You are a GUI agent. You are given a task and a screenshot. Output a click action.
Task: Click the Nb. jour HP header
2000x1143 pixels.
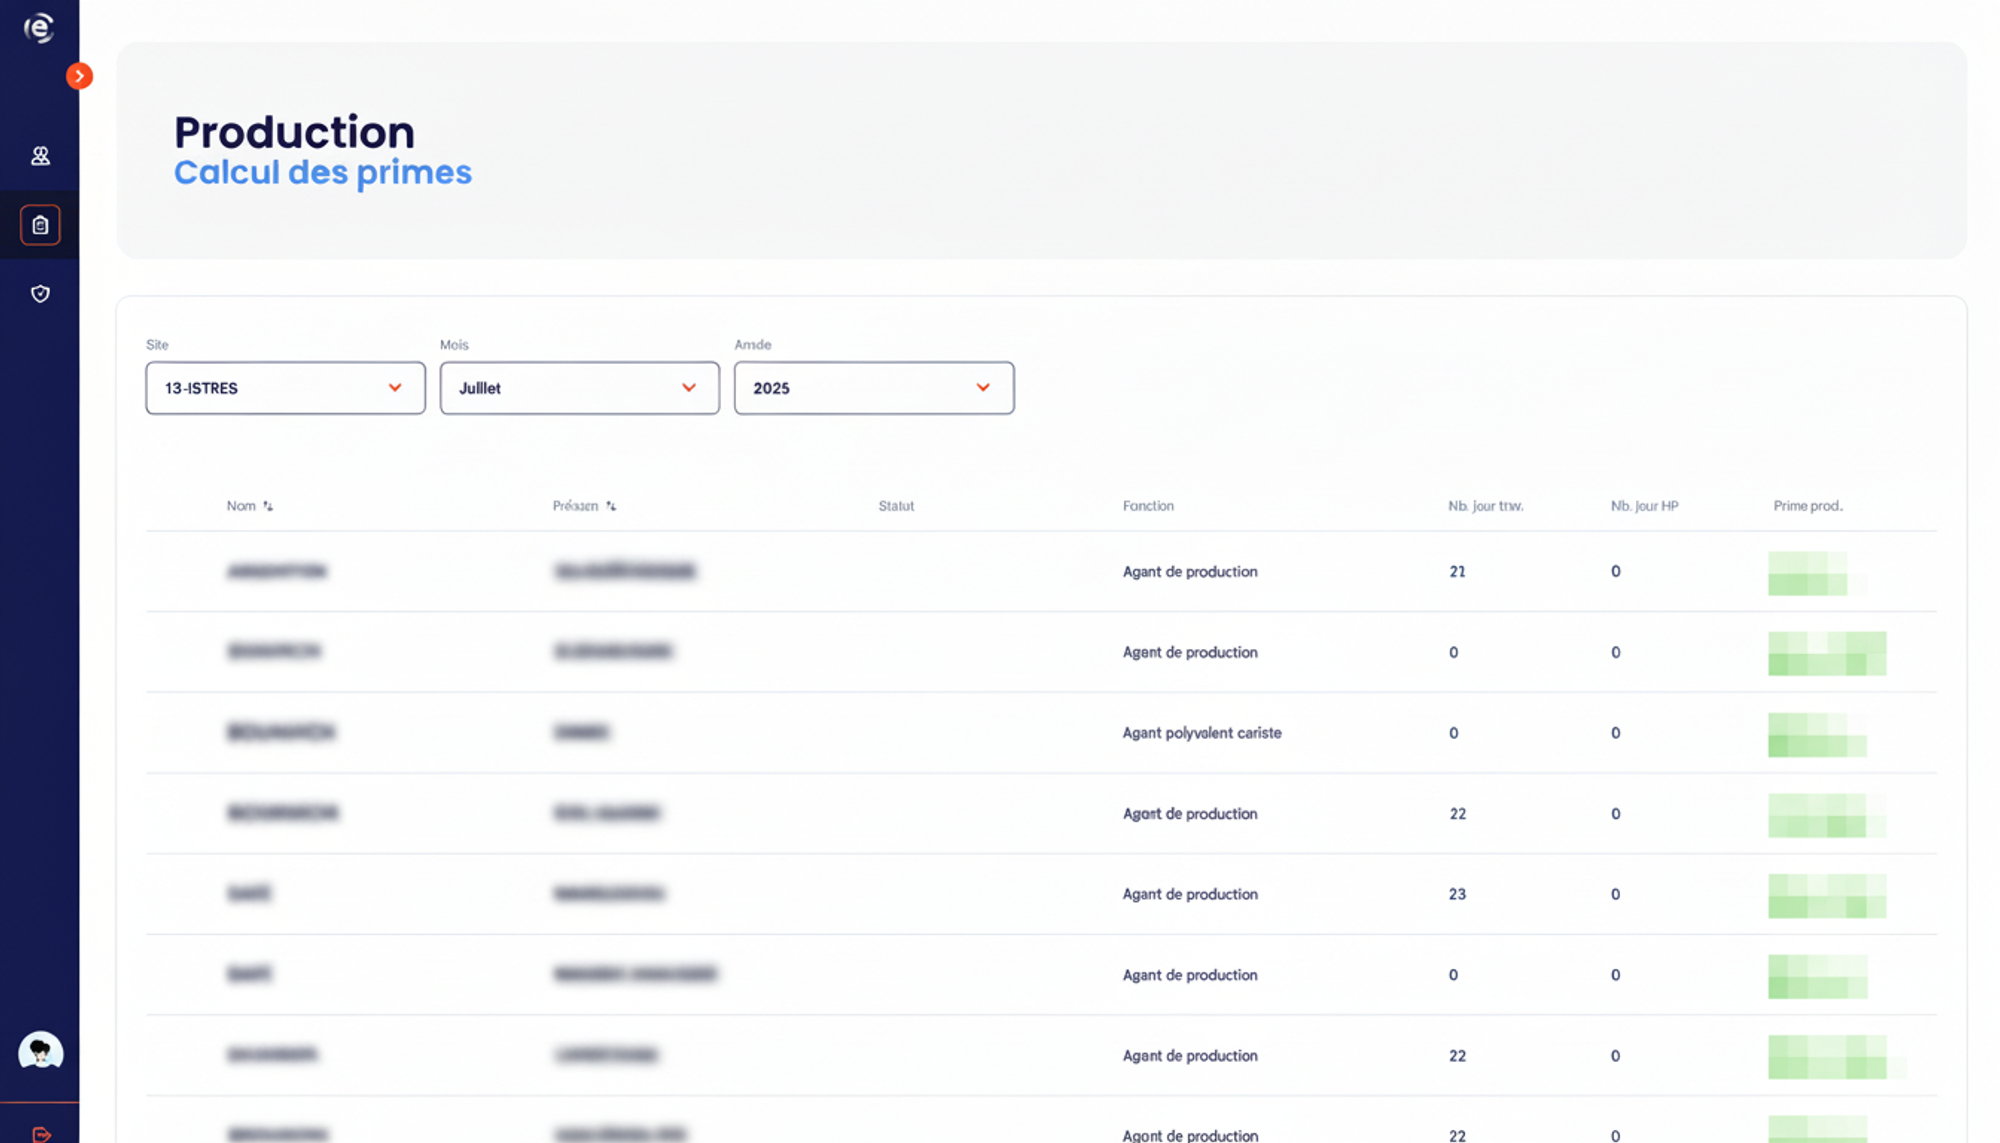1643,506
